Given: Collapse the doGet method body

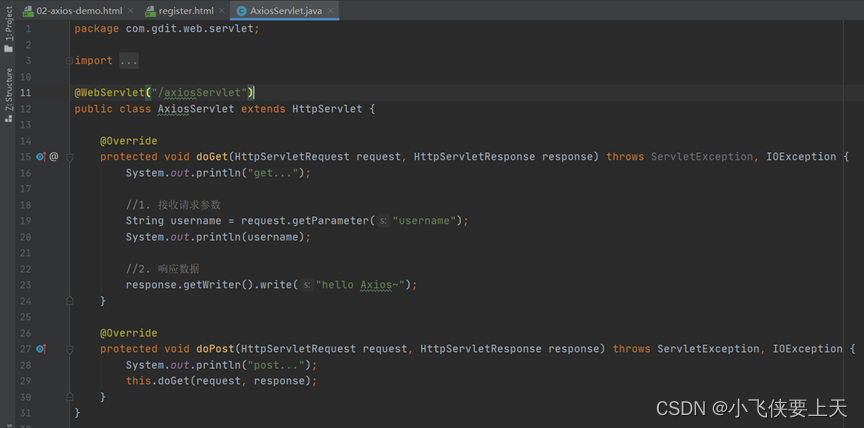Looking at the screenshot, I should point(69,157).
